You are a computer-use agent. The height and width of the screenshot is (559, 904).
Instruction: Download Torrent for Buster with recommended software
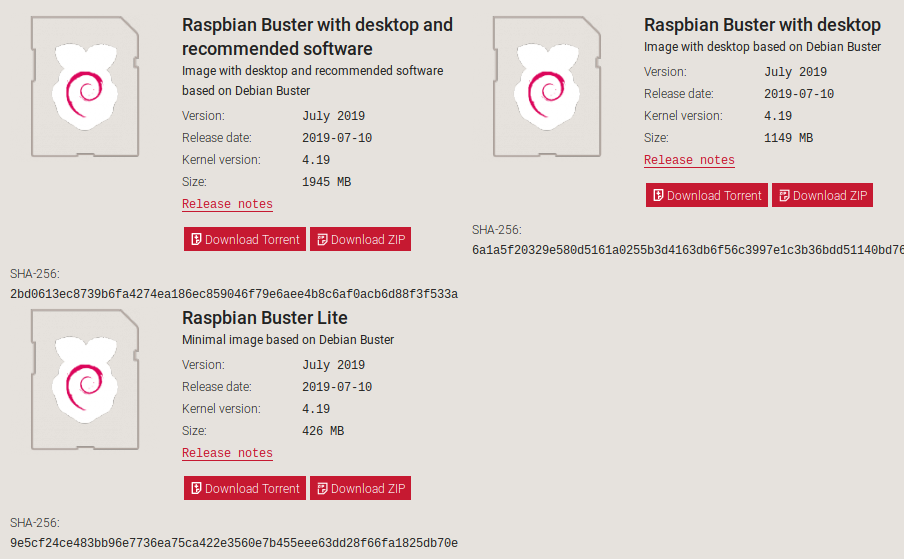245,239
